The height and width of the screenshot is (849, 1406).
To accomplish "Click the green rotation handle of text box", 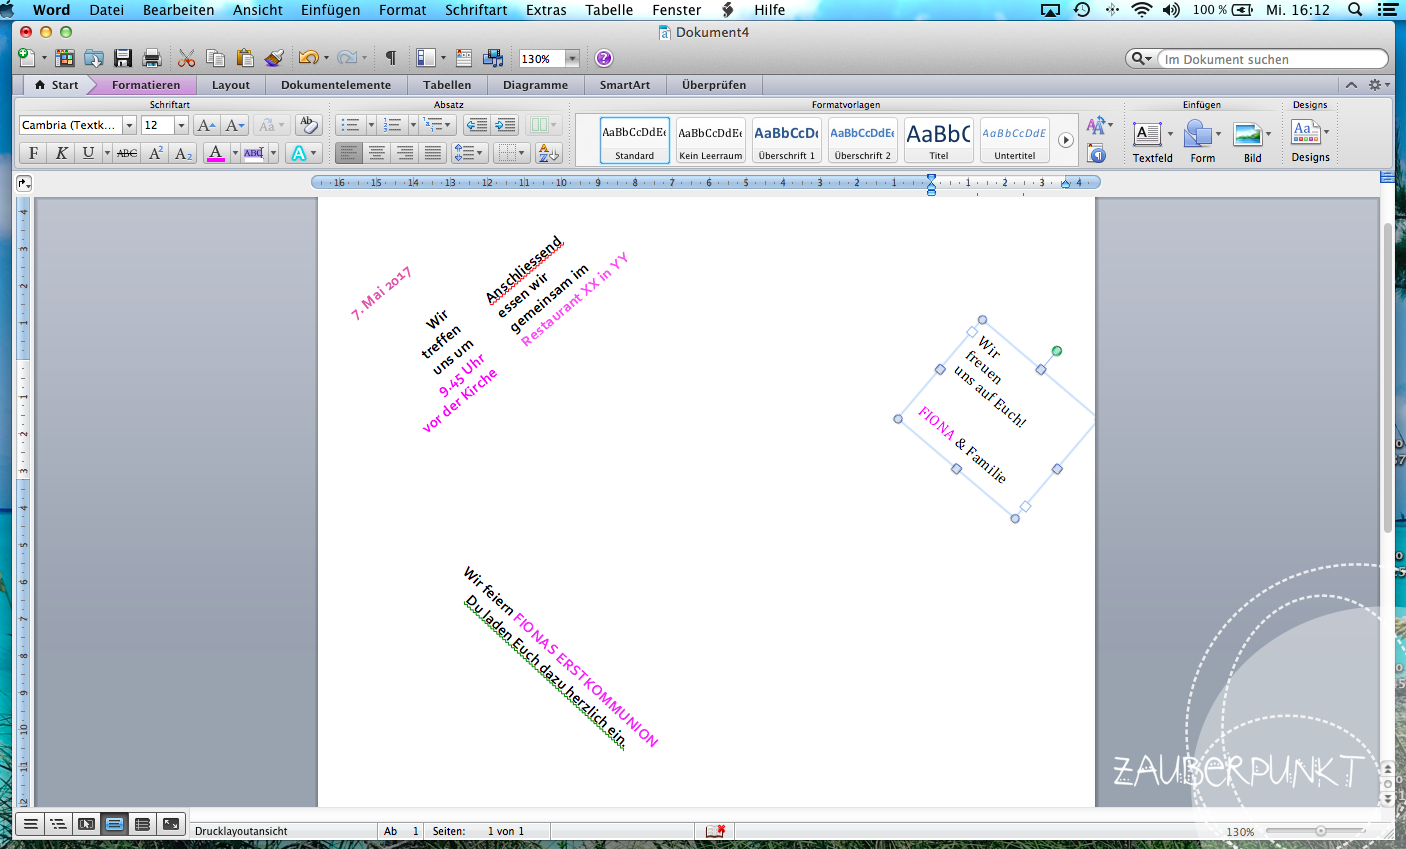I will (1057, 351).
